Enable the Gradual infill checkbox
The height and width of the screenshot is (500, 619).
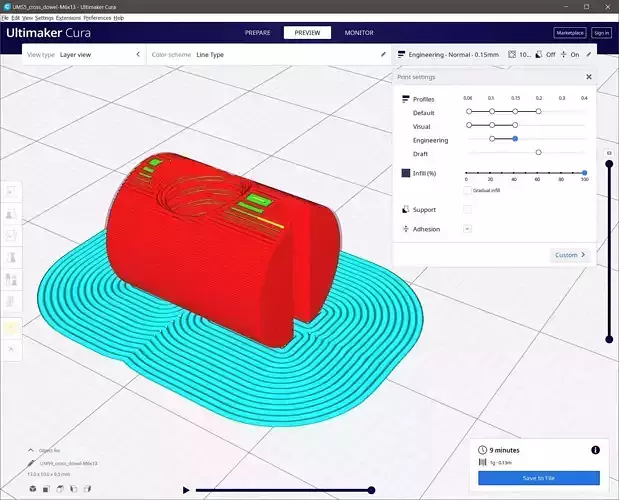pos(467,191)
